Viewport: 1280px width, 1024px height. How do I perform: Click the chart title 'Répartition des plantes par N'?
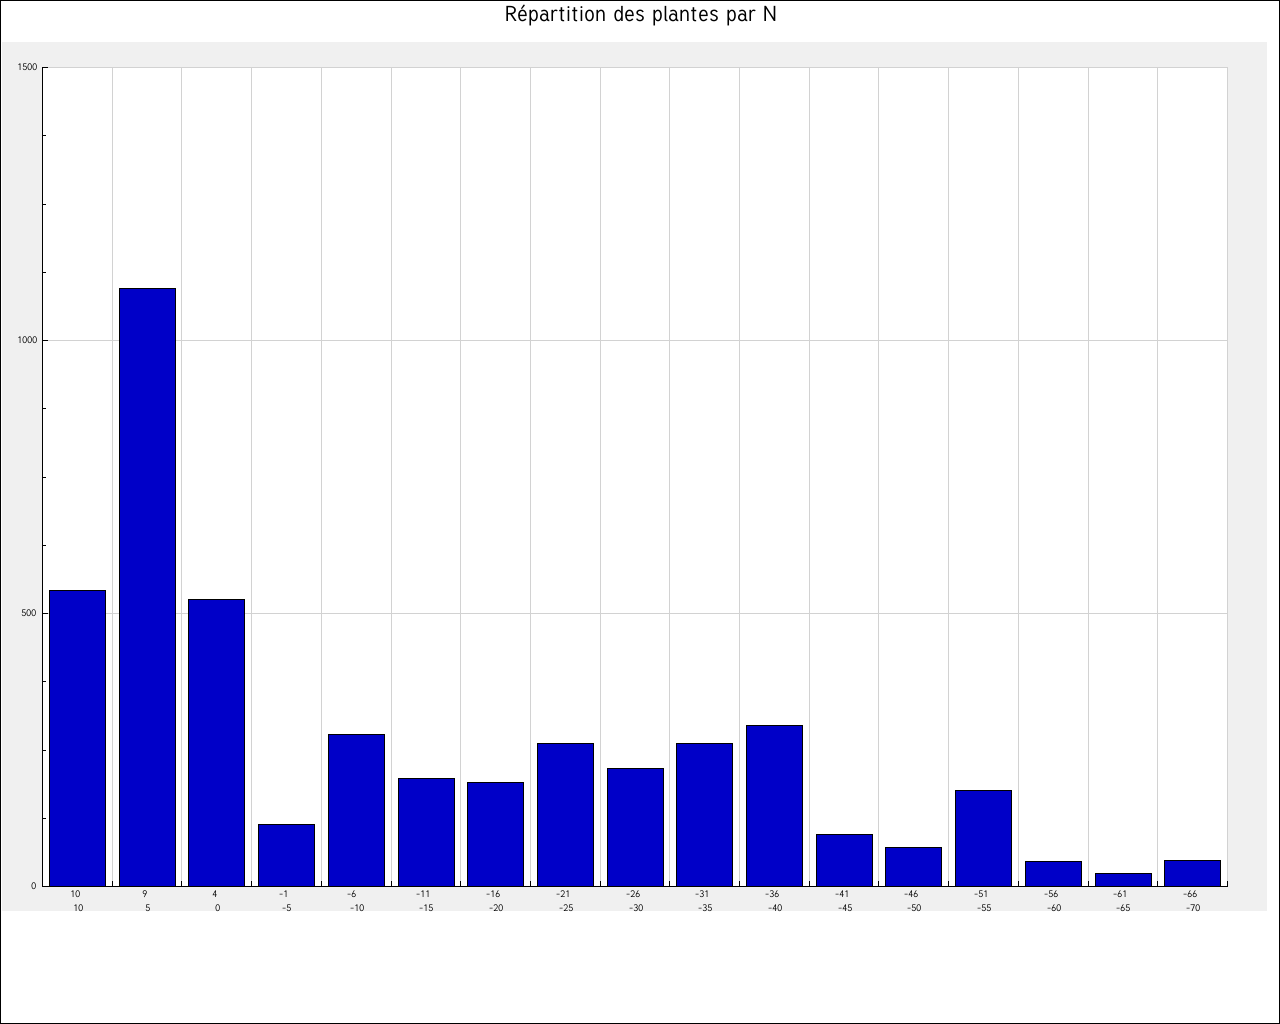640,15
